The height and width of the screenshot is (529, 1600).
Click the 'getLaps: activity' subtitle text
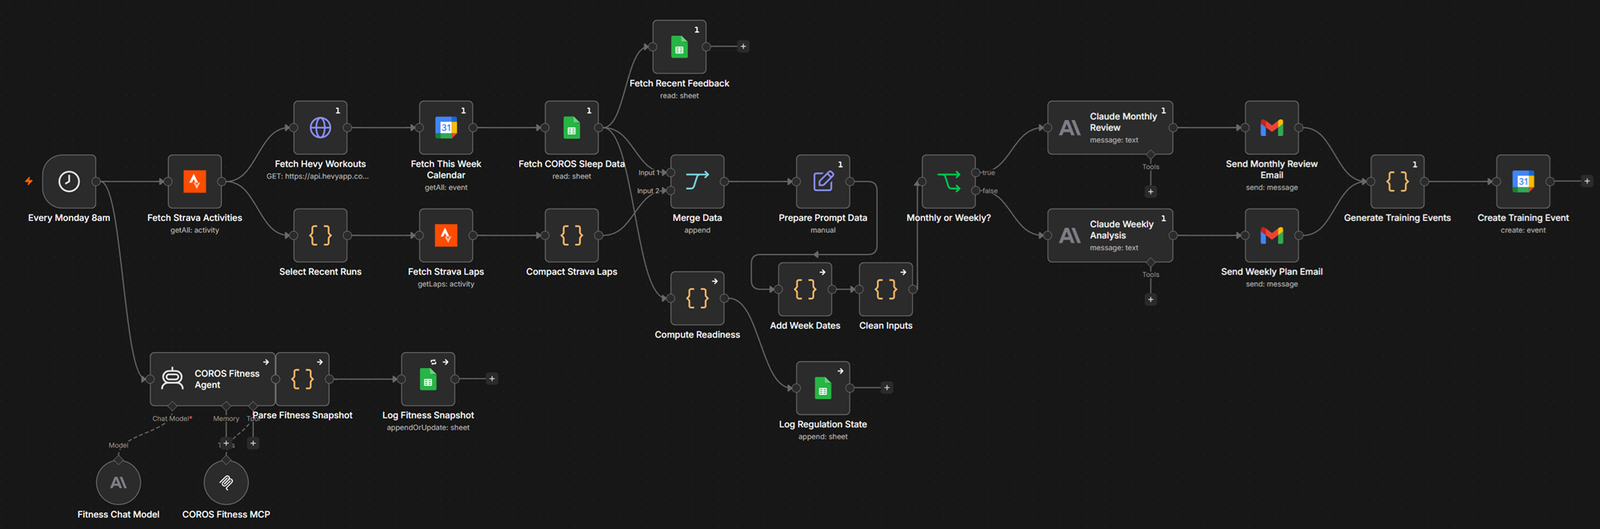pyautogui.click(x=446, y=284)
